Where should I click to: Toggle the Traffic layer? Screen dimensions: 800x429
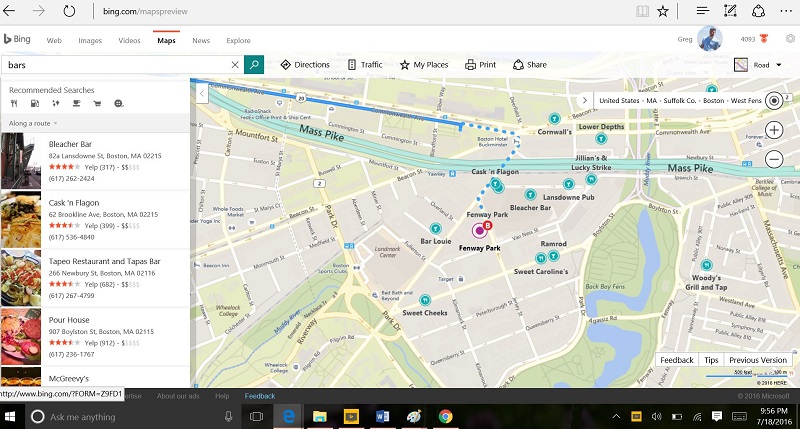(x=365, y=65)
